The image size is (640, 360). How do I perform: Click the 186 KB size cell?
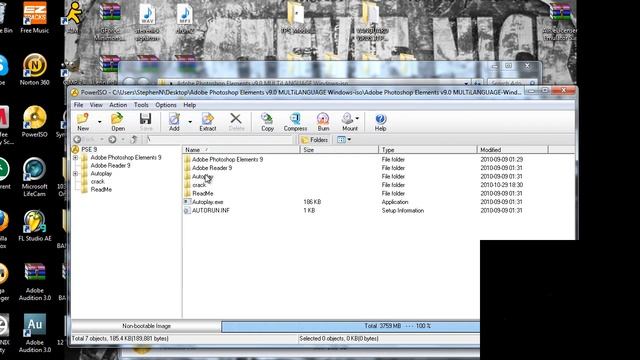pos(312,202)
